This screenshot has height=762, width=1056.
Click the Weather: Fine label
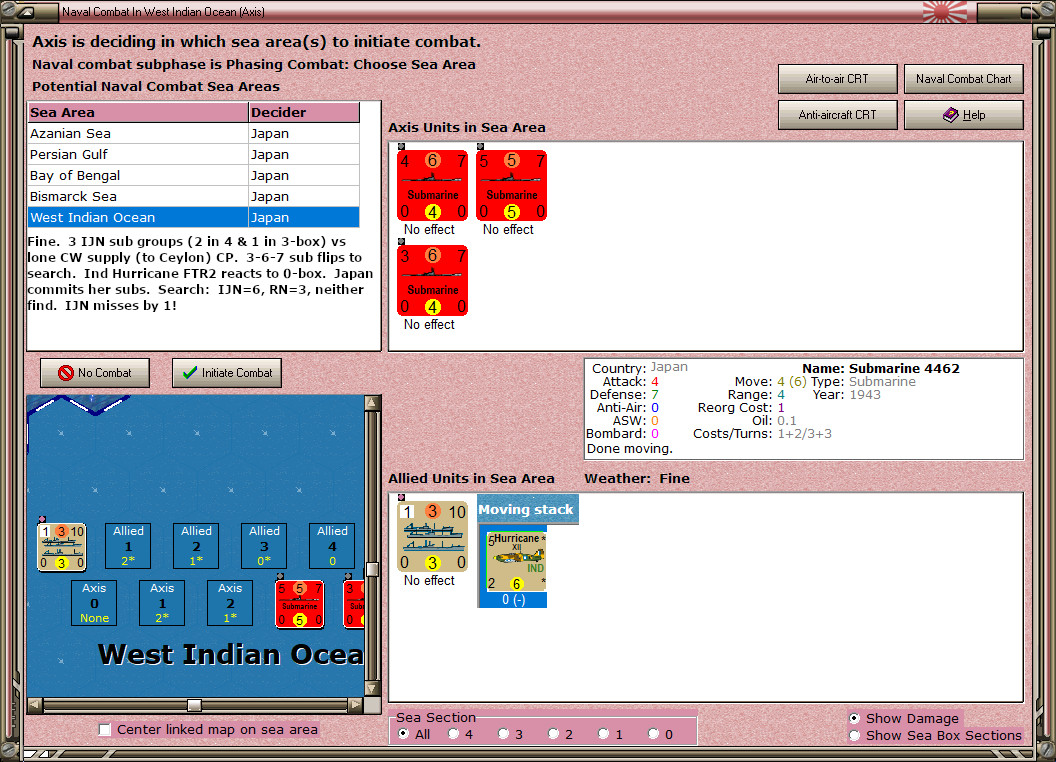pyautogui.click(x=636, y=478)
